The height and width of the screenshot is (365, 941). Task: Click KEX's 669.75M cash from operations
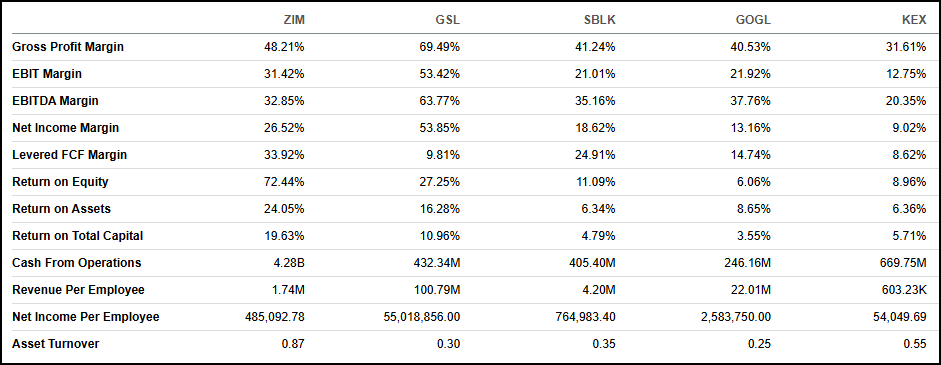click(x=904, y=263)
